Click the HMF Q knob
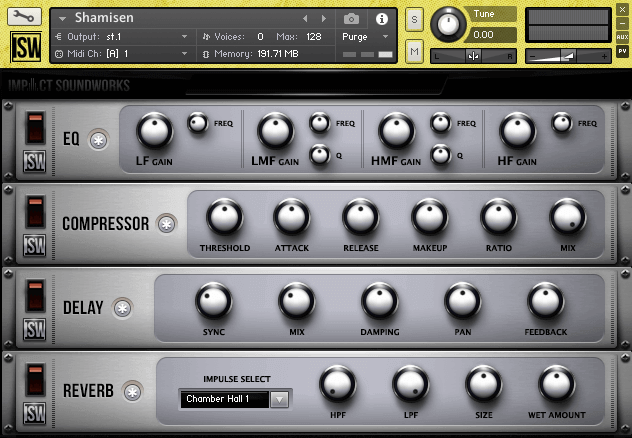Image resolution: width=632 pixels, height=438 pixels. click(441, 155)
